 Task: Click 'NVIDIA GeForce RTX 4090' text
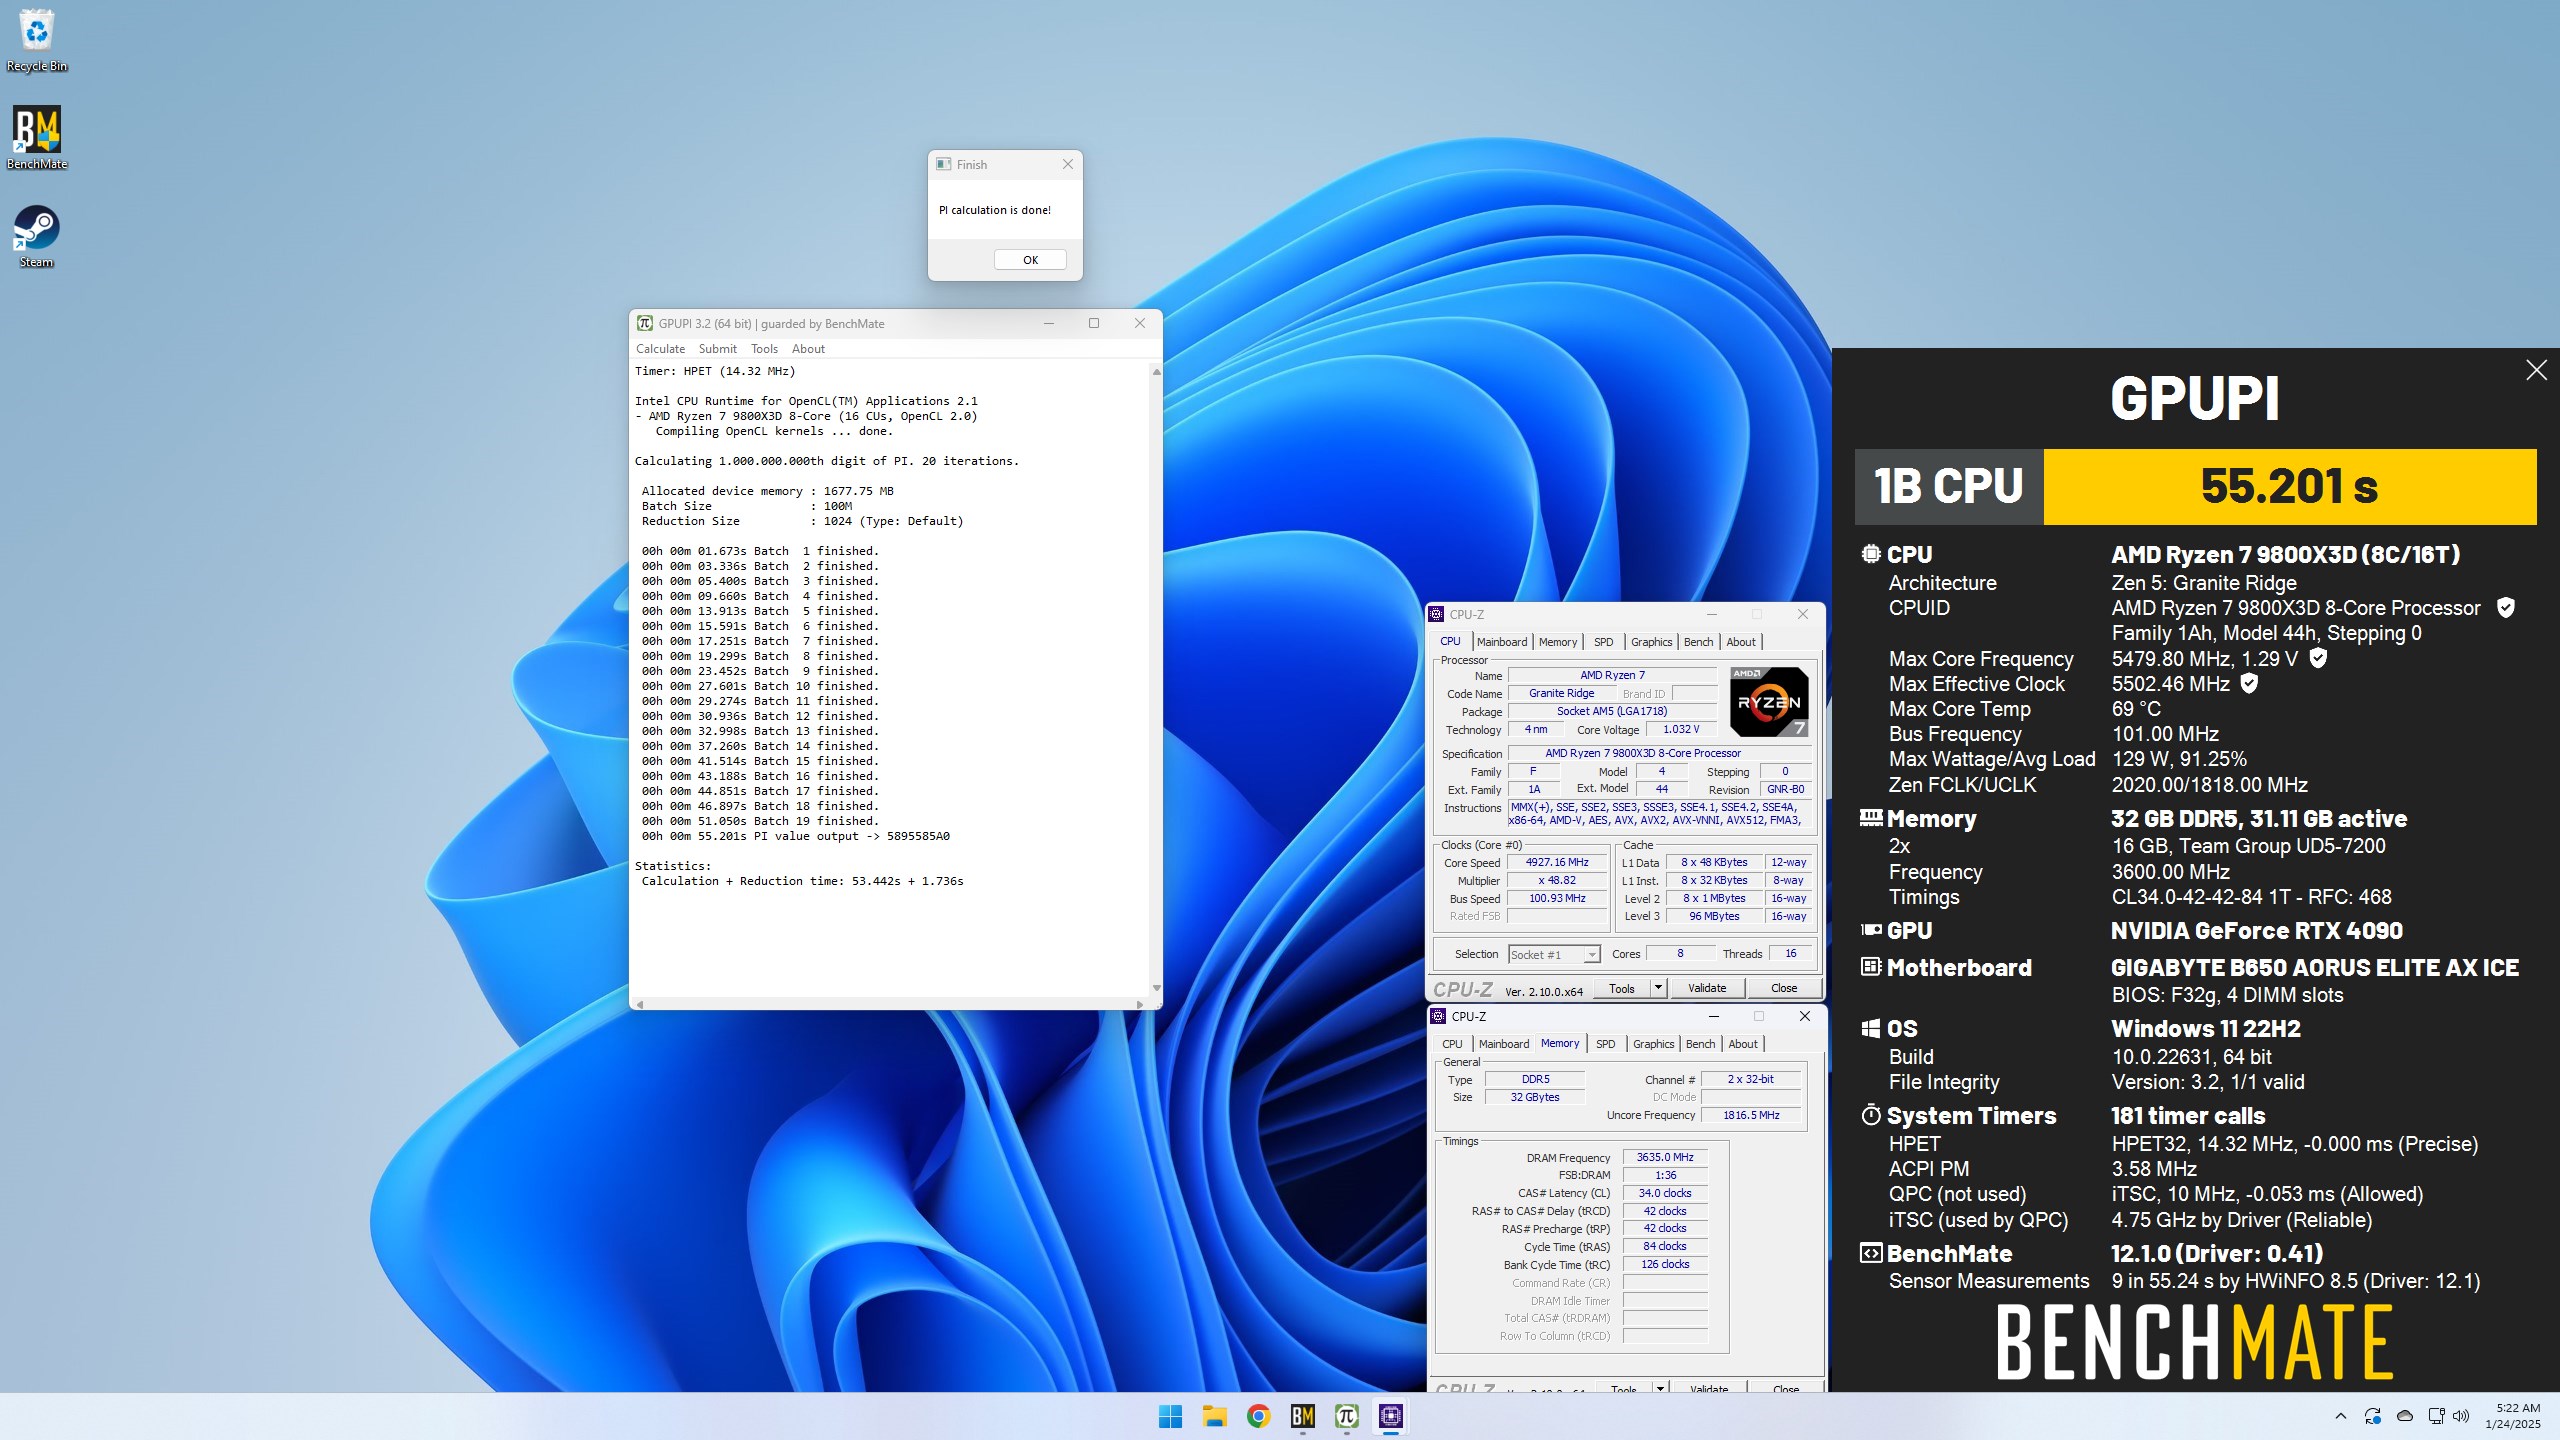click(2256, 930)
